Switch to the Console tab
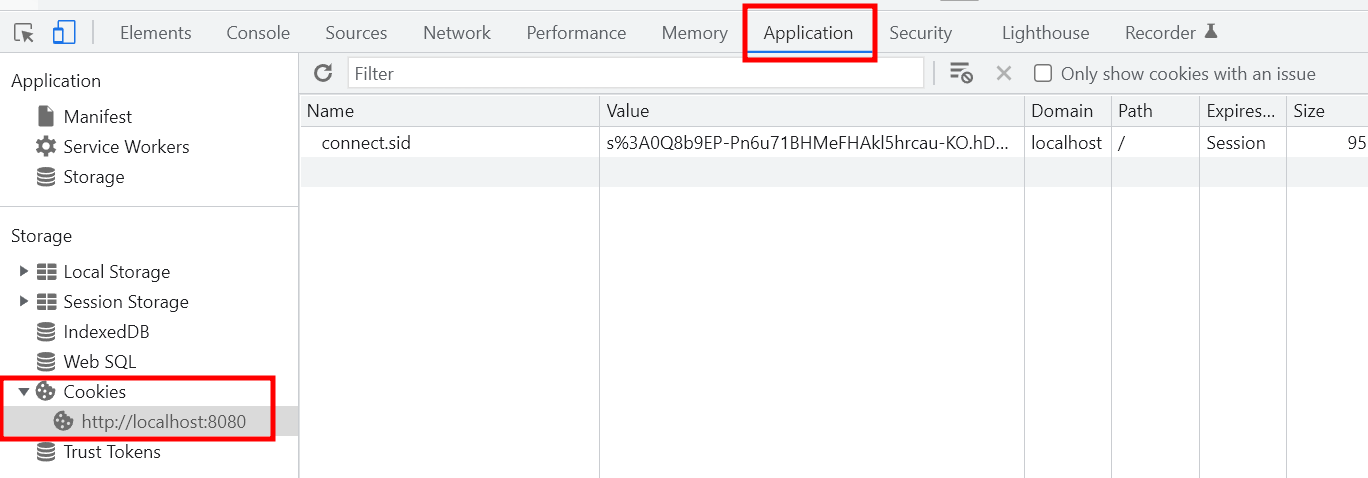 (x=258, y=33)
